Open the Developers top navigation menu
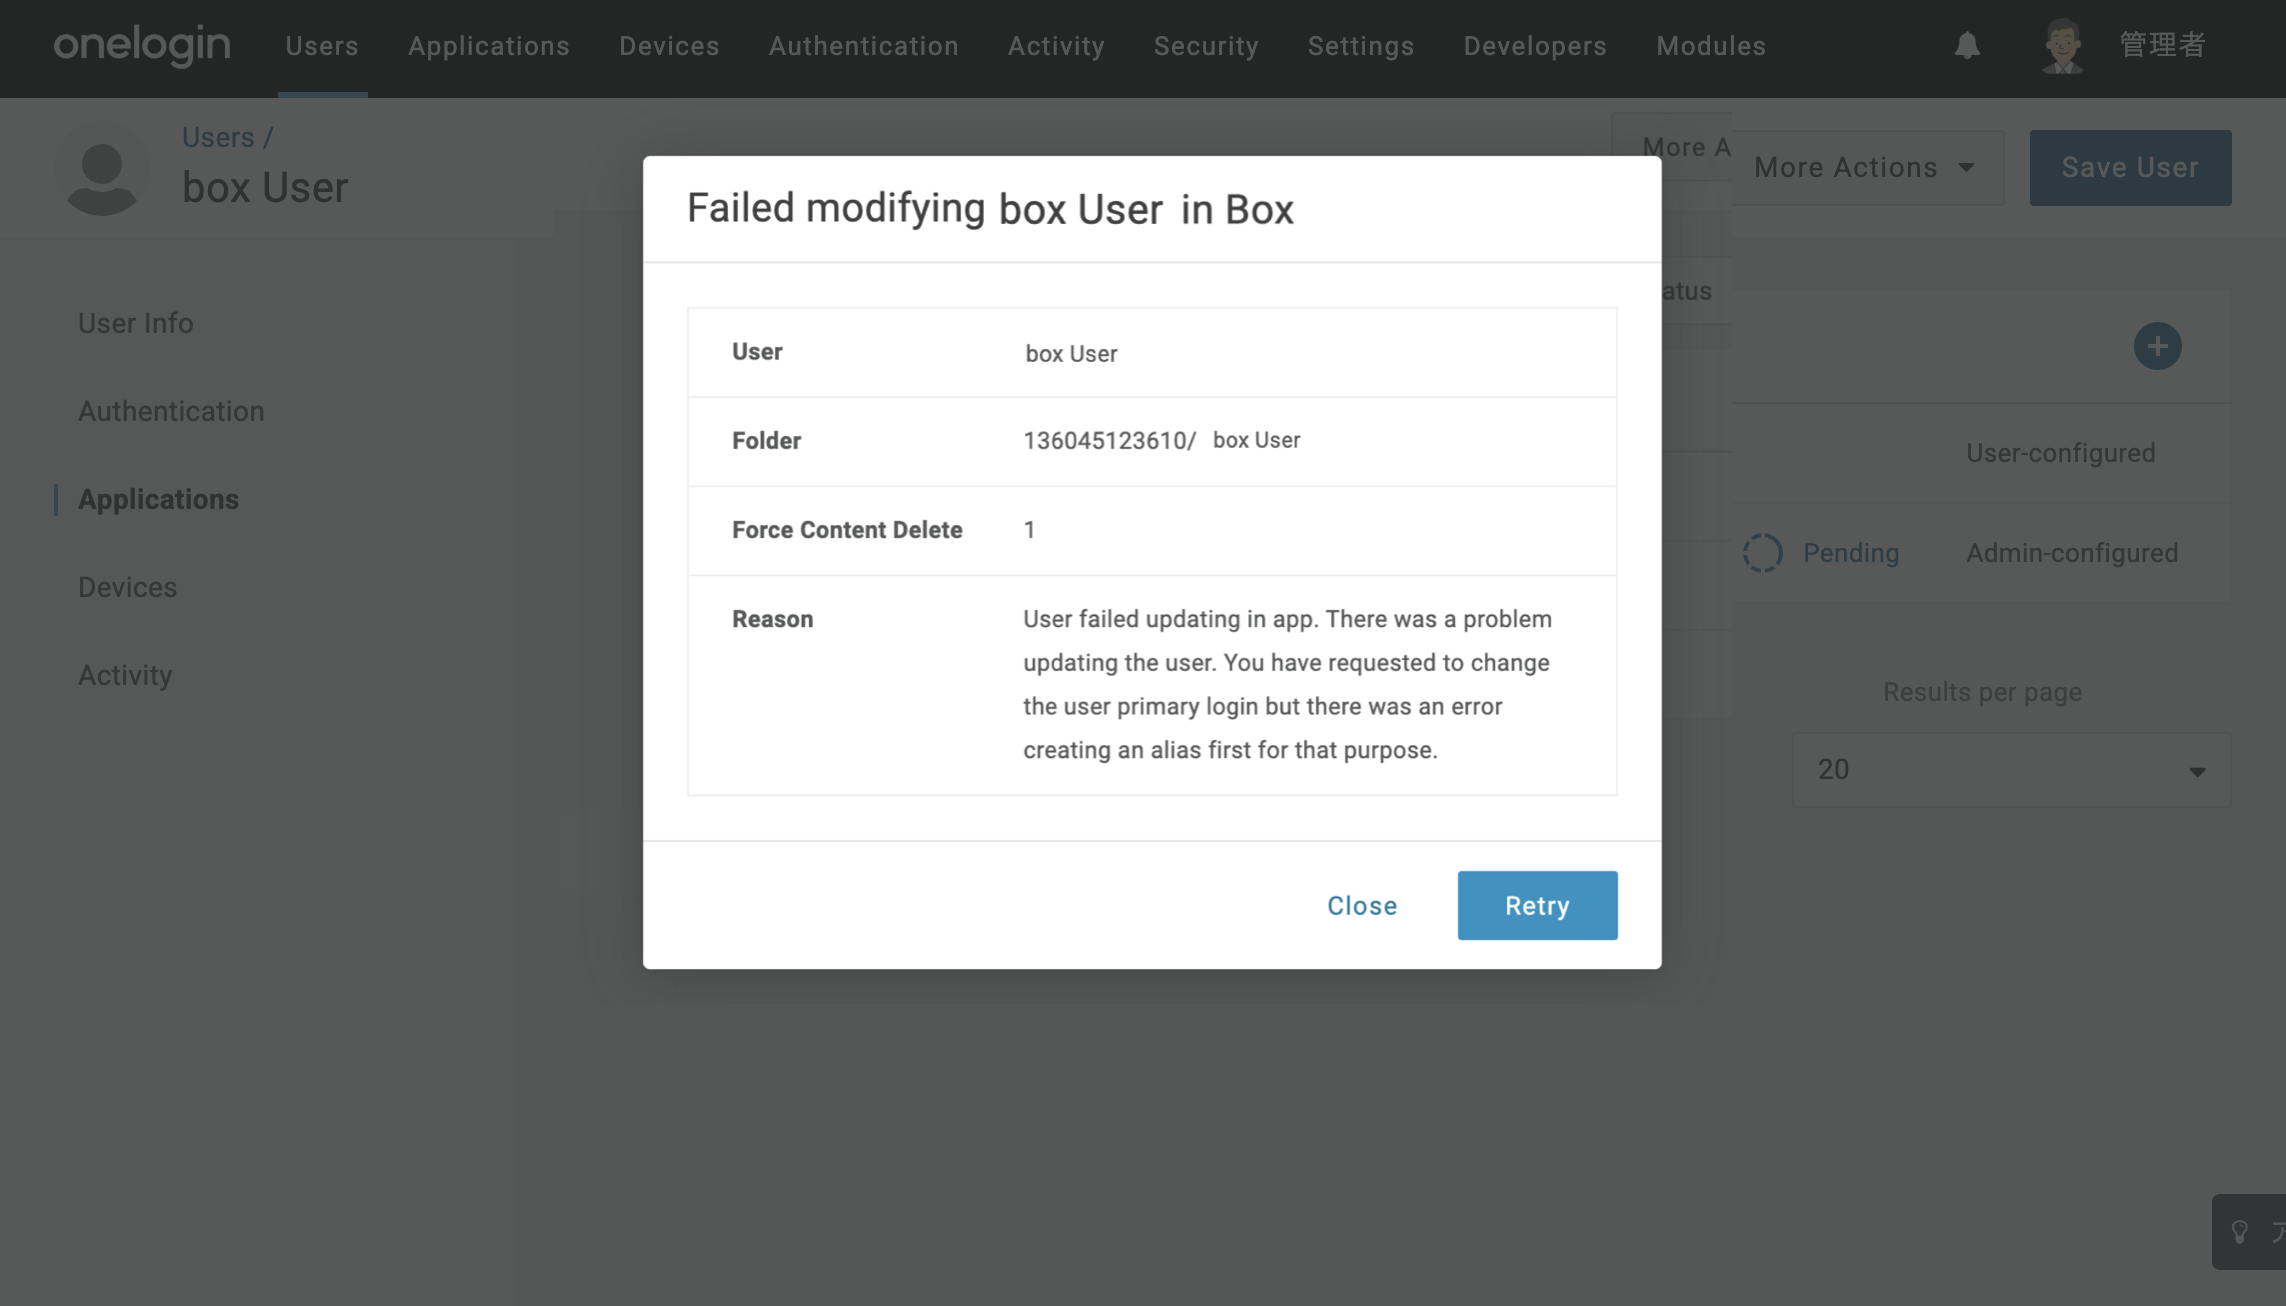Screen dimensions: 2286x1306 (1535, 46)
